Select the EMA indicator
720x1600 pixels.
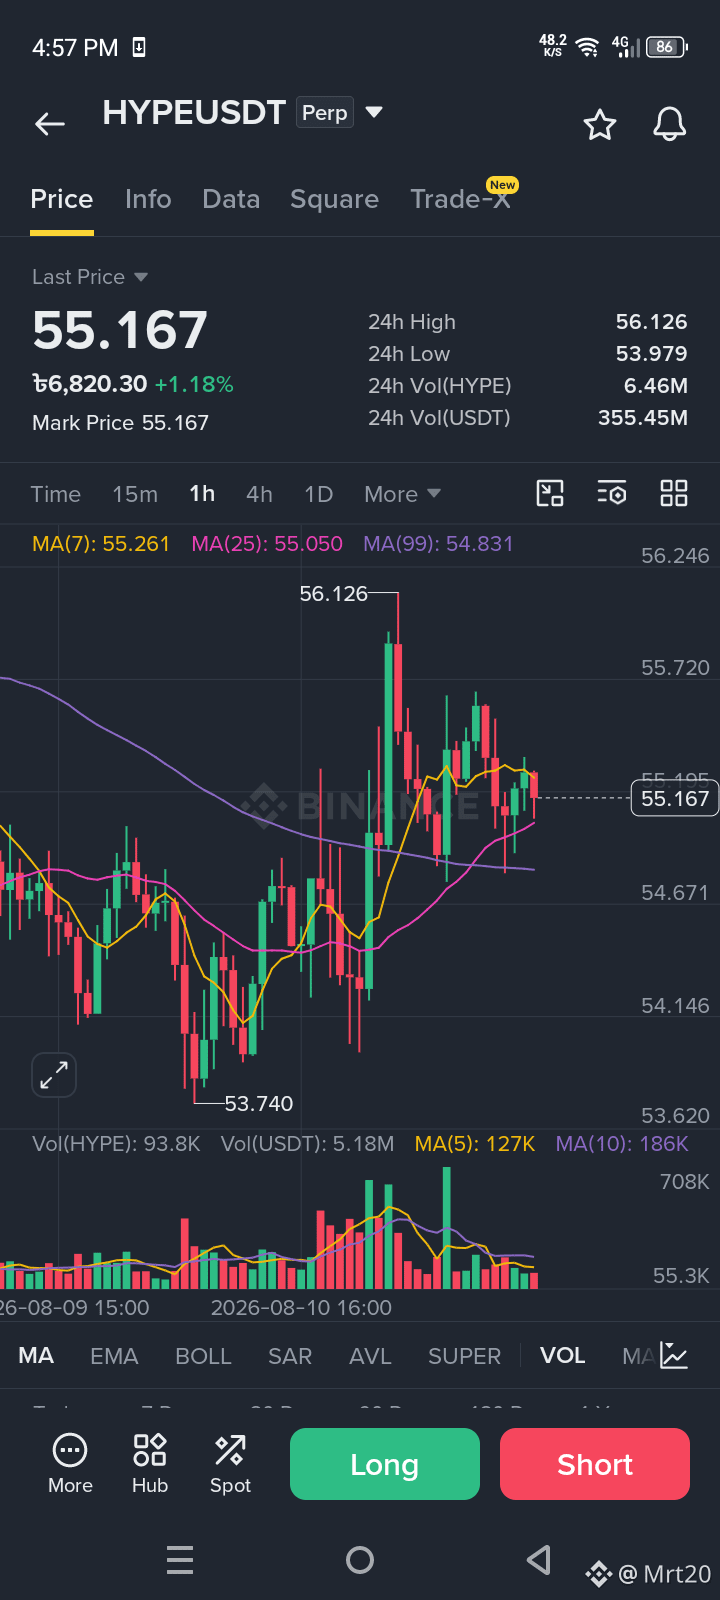(114, 1356)
